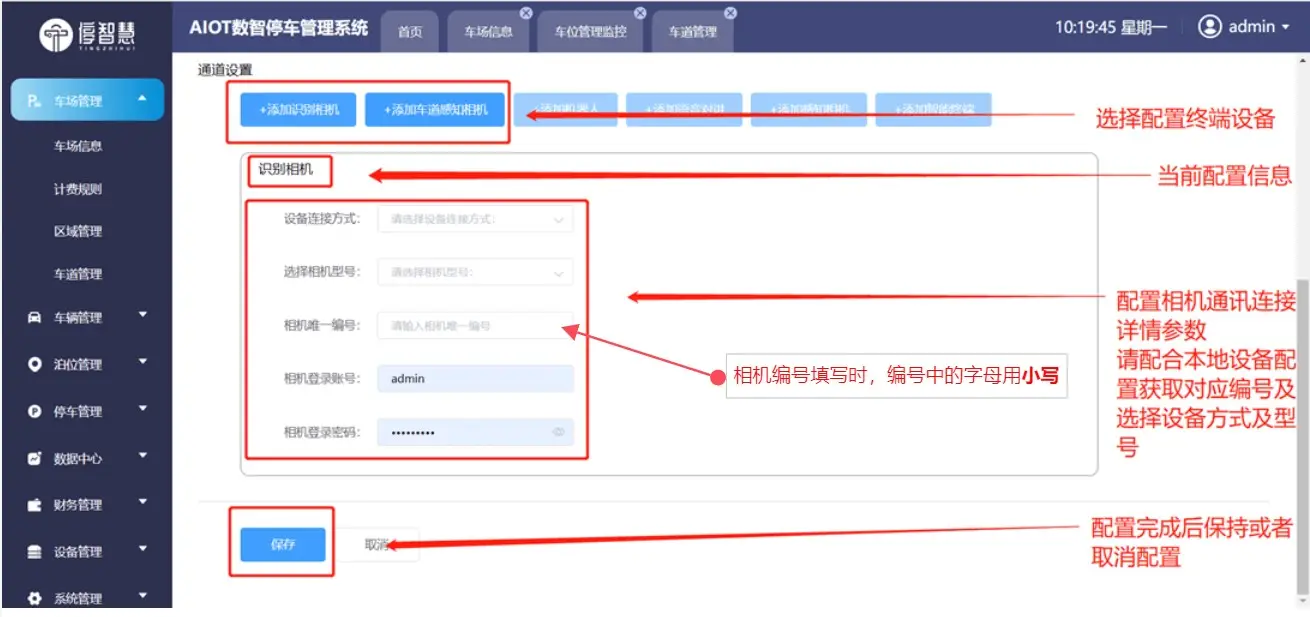
Task: Click the 泊位管理 location pin icon
Action: pyautogui.click(x=33, y=364)
